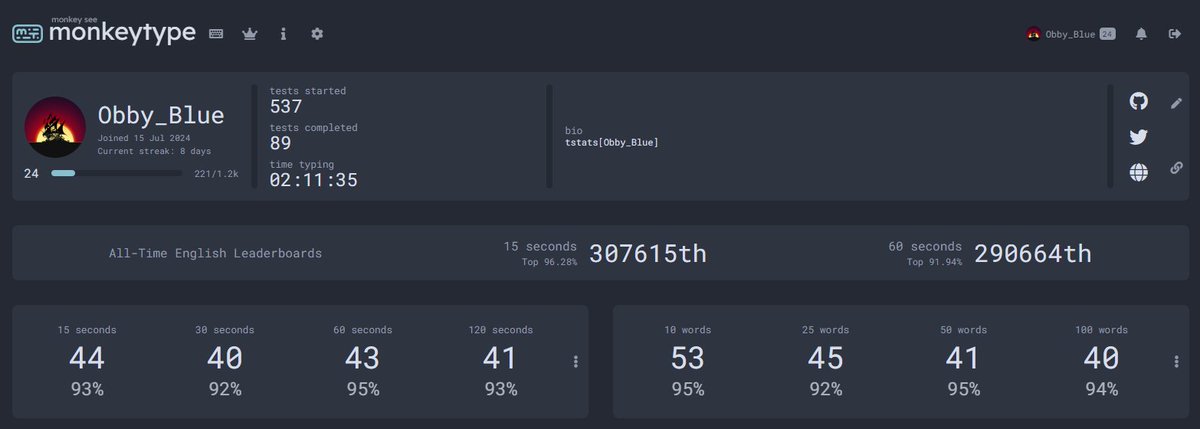Open the GitHub profile link icon

click(1138, 101)
